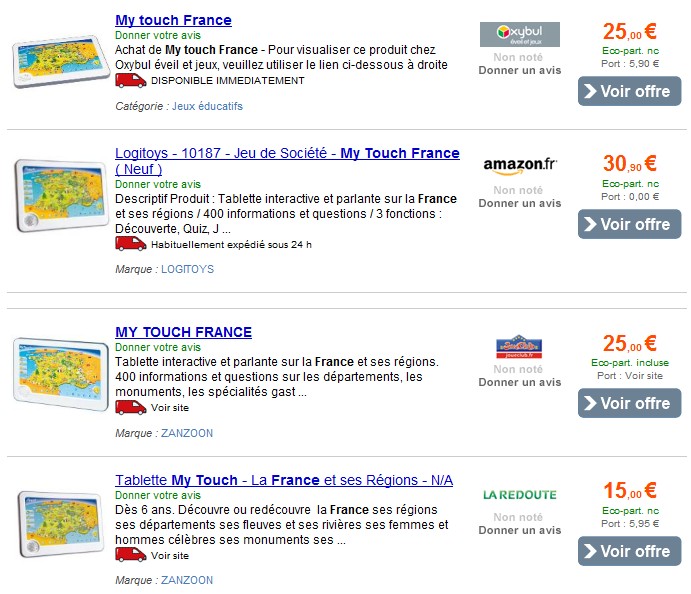Image resolution: width=691 pixels, height=594 pixels.
Task: Click the red truck beside DISPONIBLE IMMEDIATEMENT
Action: pos(130,81)
